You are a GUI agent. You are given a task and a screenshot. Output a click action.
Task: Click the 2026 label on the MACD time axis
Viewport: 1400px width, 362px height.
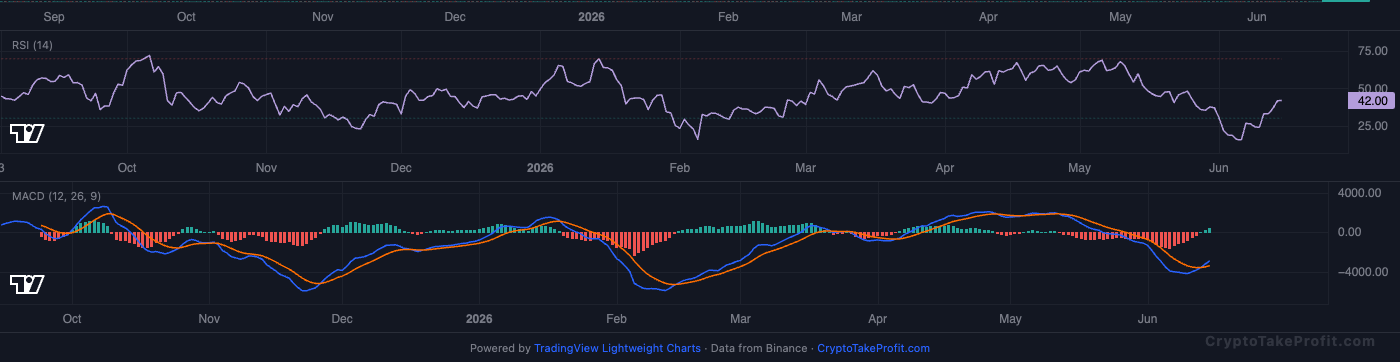click(480, 319)
